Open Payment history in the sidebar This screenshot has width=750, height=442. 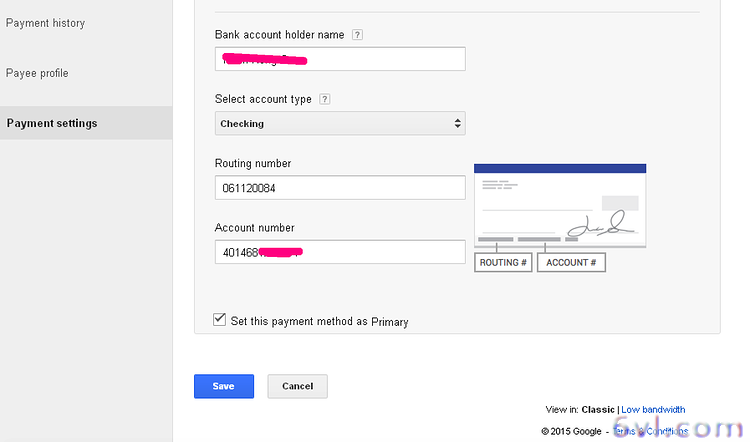(x=45, y=23)
